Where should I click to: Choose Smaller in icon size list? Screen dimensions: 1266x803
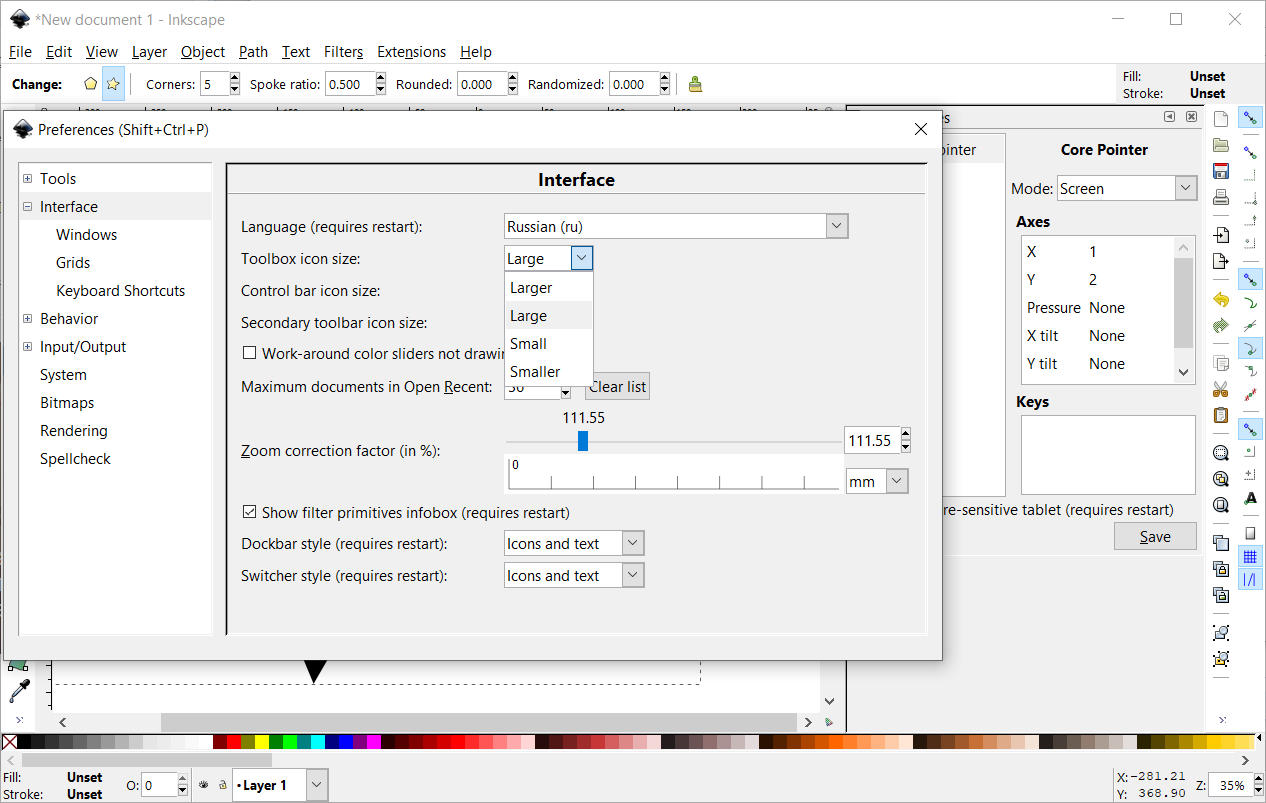click(x=549, y=371)
